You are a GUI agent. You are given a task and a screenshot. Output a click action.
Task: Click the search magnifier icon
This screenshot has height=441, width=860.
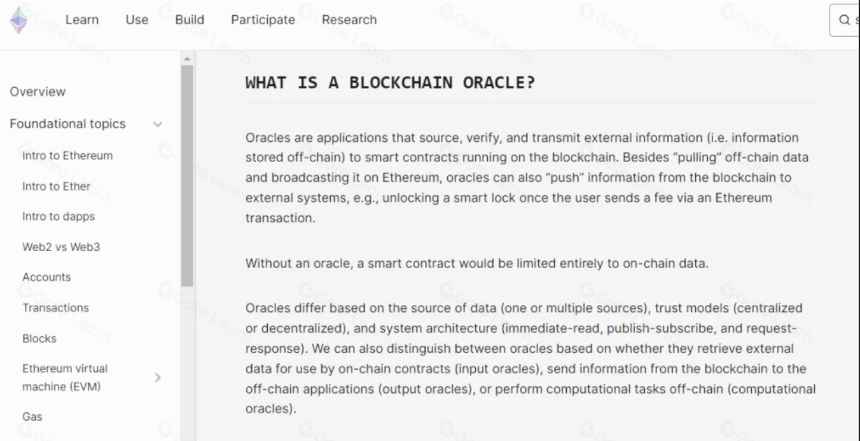tap(844, 20)
